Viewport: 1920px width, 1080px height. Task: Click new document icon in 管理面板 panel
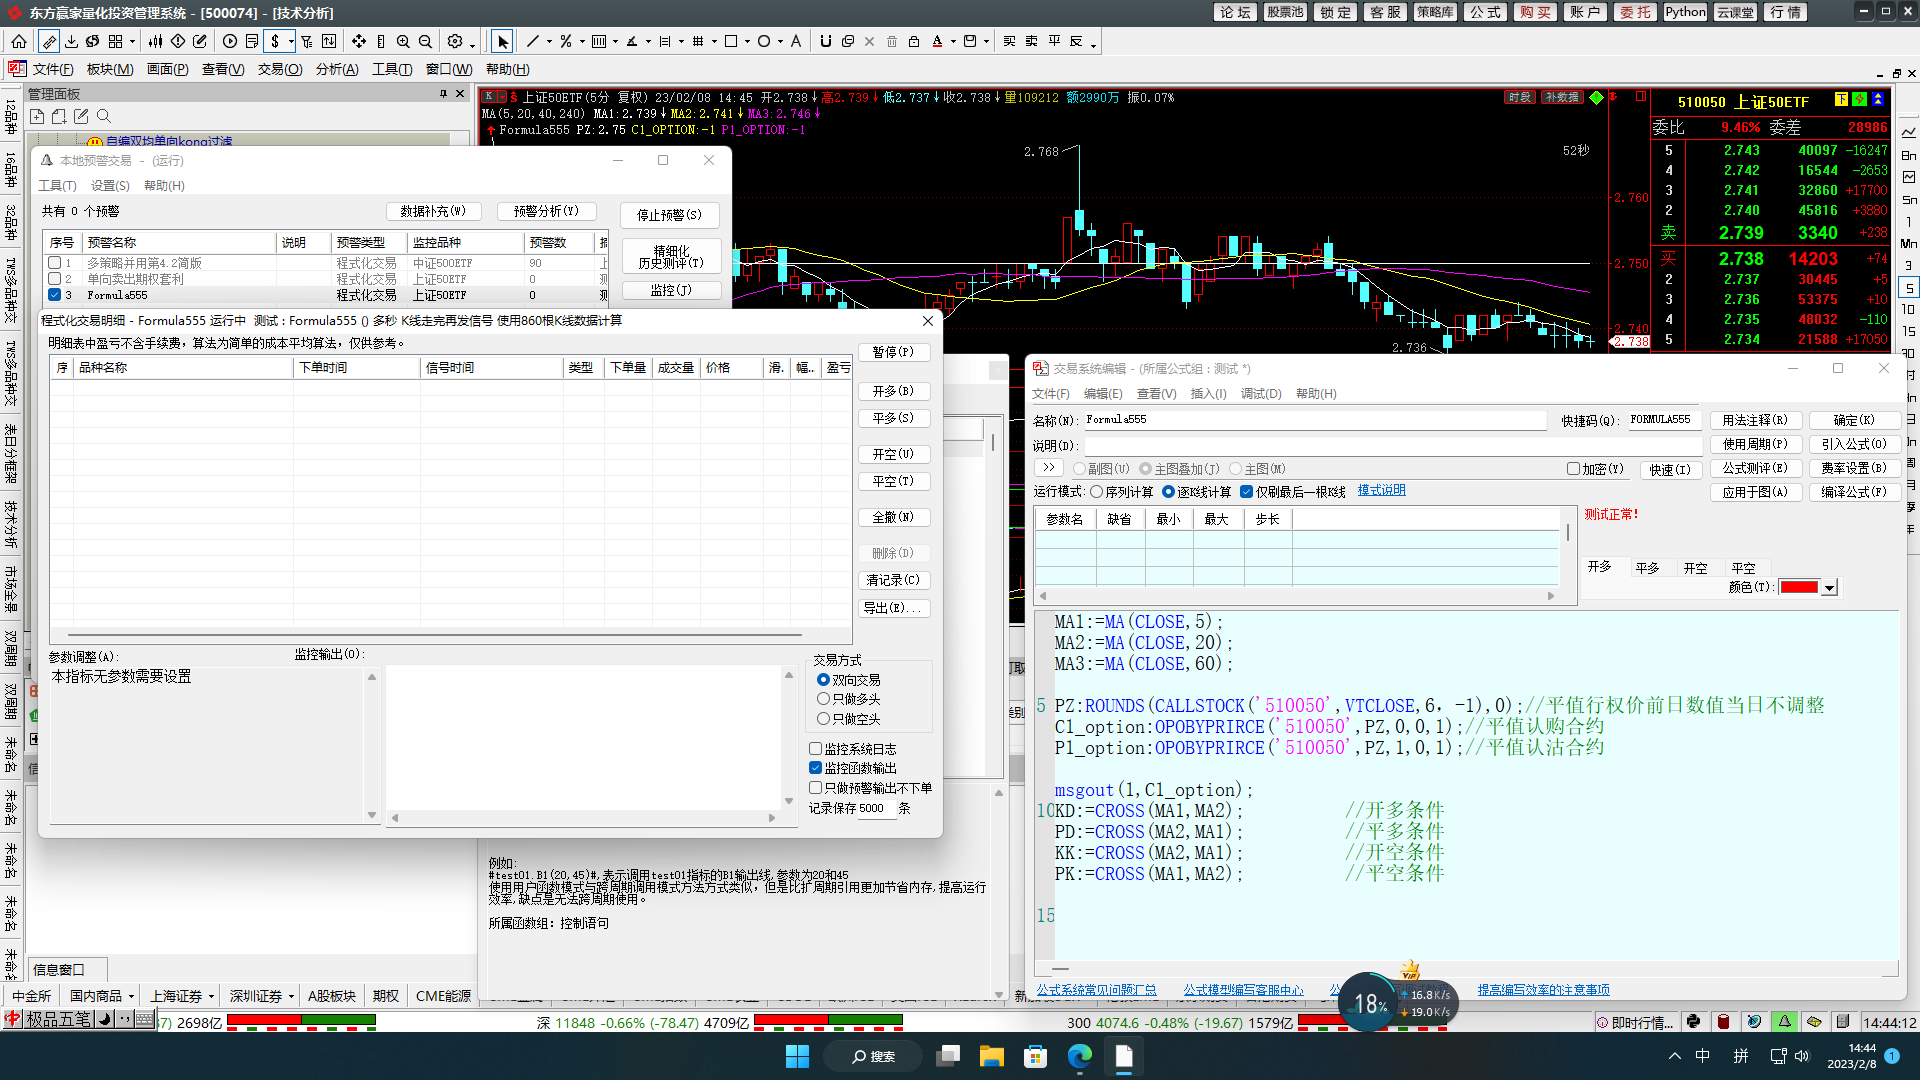[x=37, y=117]
